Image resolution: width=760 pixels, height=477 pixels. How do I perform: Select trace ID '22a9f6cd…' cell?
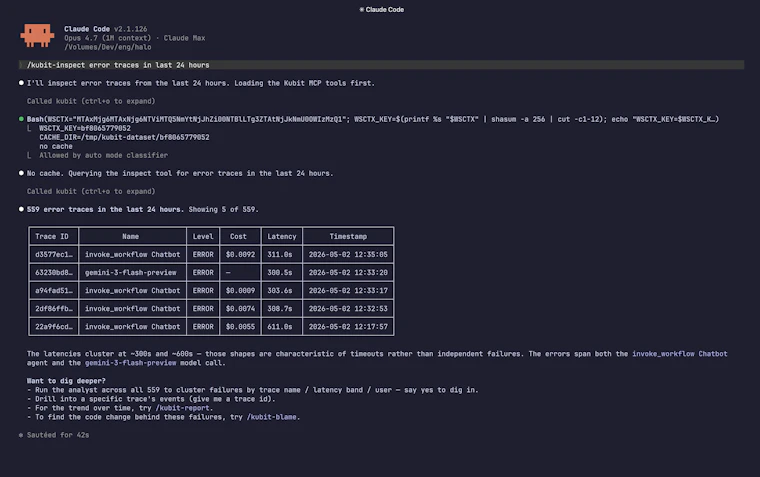click(x=53, y=326)
